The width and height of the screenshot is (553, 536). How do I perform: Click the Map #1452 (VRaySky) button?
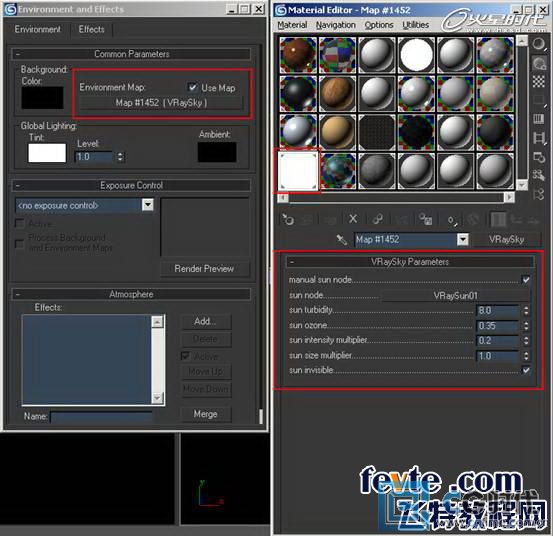point(161,103)
